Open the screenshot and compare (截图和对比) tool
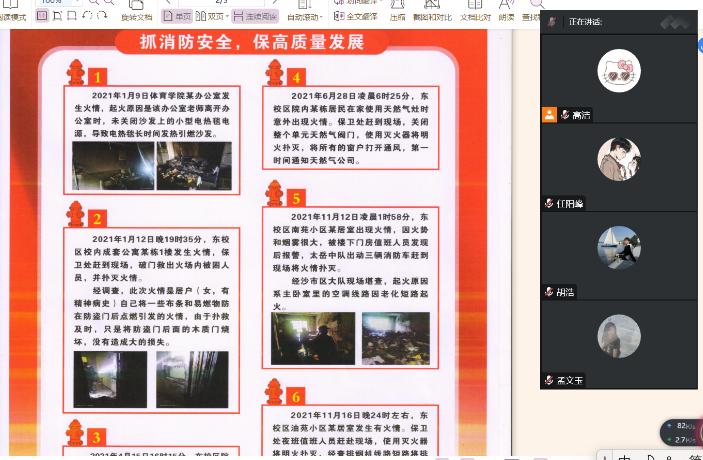This screenshot has height=460, width=703. click(x=431, y=16)
